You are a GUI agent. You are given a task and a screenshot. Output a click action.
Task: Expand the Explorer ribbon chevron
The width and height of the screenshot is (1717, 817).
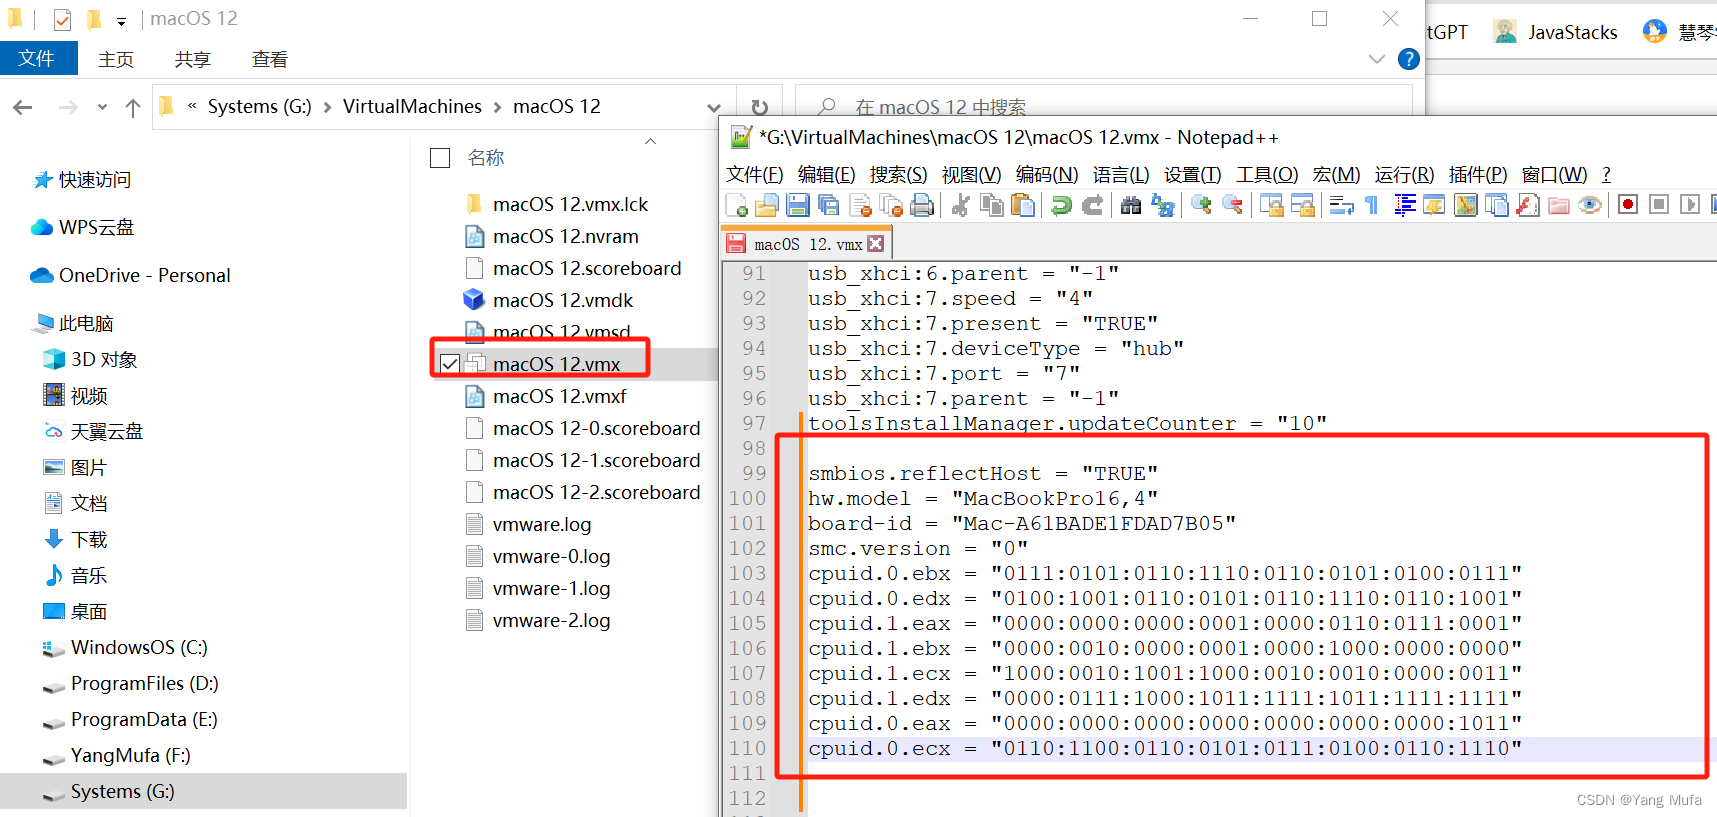[x=1377, y=59]
